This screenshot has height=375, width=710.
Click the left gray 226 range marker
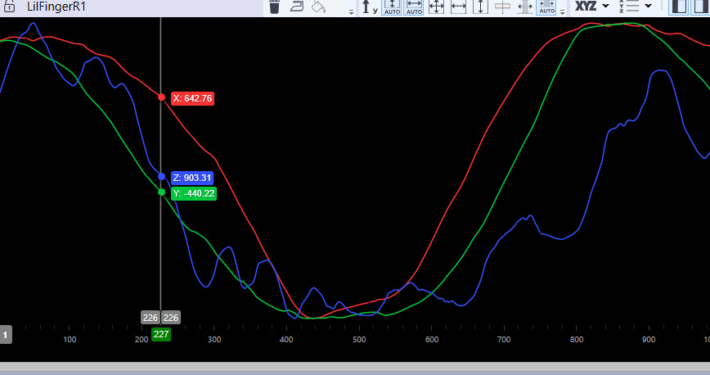pyautogui.click(x=150, y=317)
